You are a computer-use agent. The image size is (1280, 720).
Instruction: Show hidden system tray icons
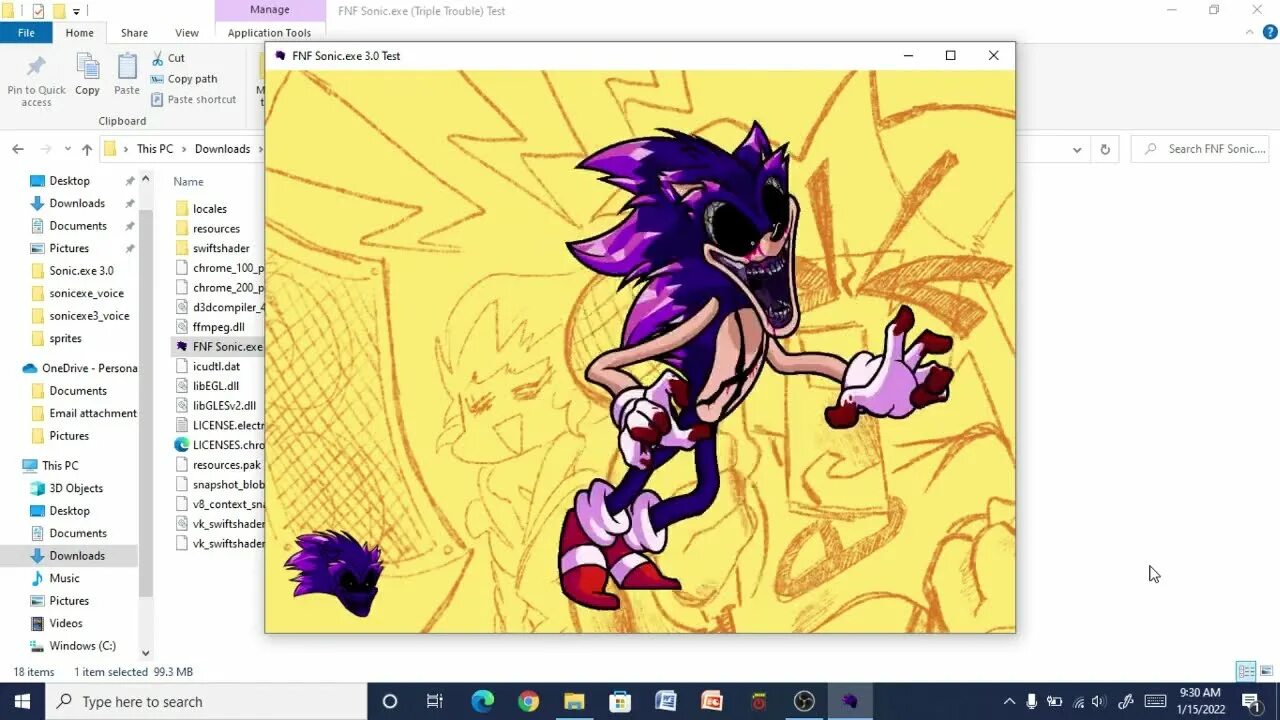(1009, 701)
